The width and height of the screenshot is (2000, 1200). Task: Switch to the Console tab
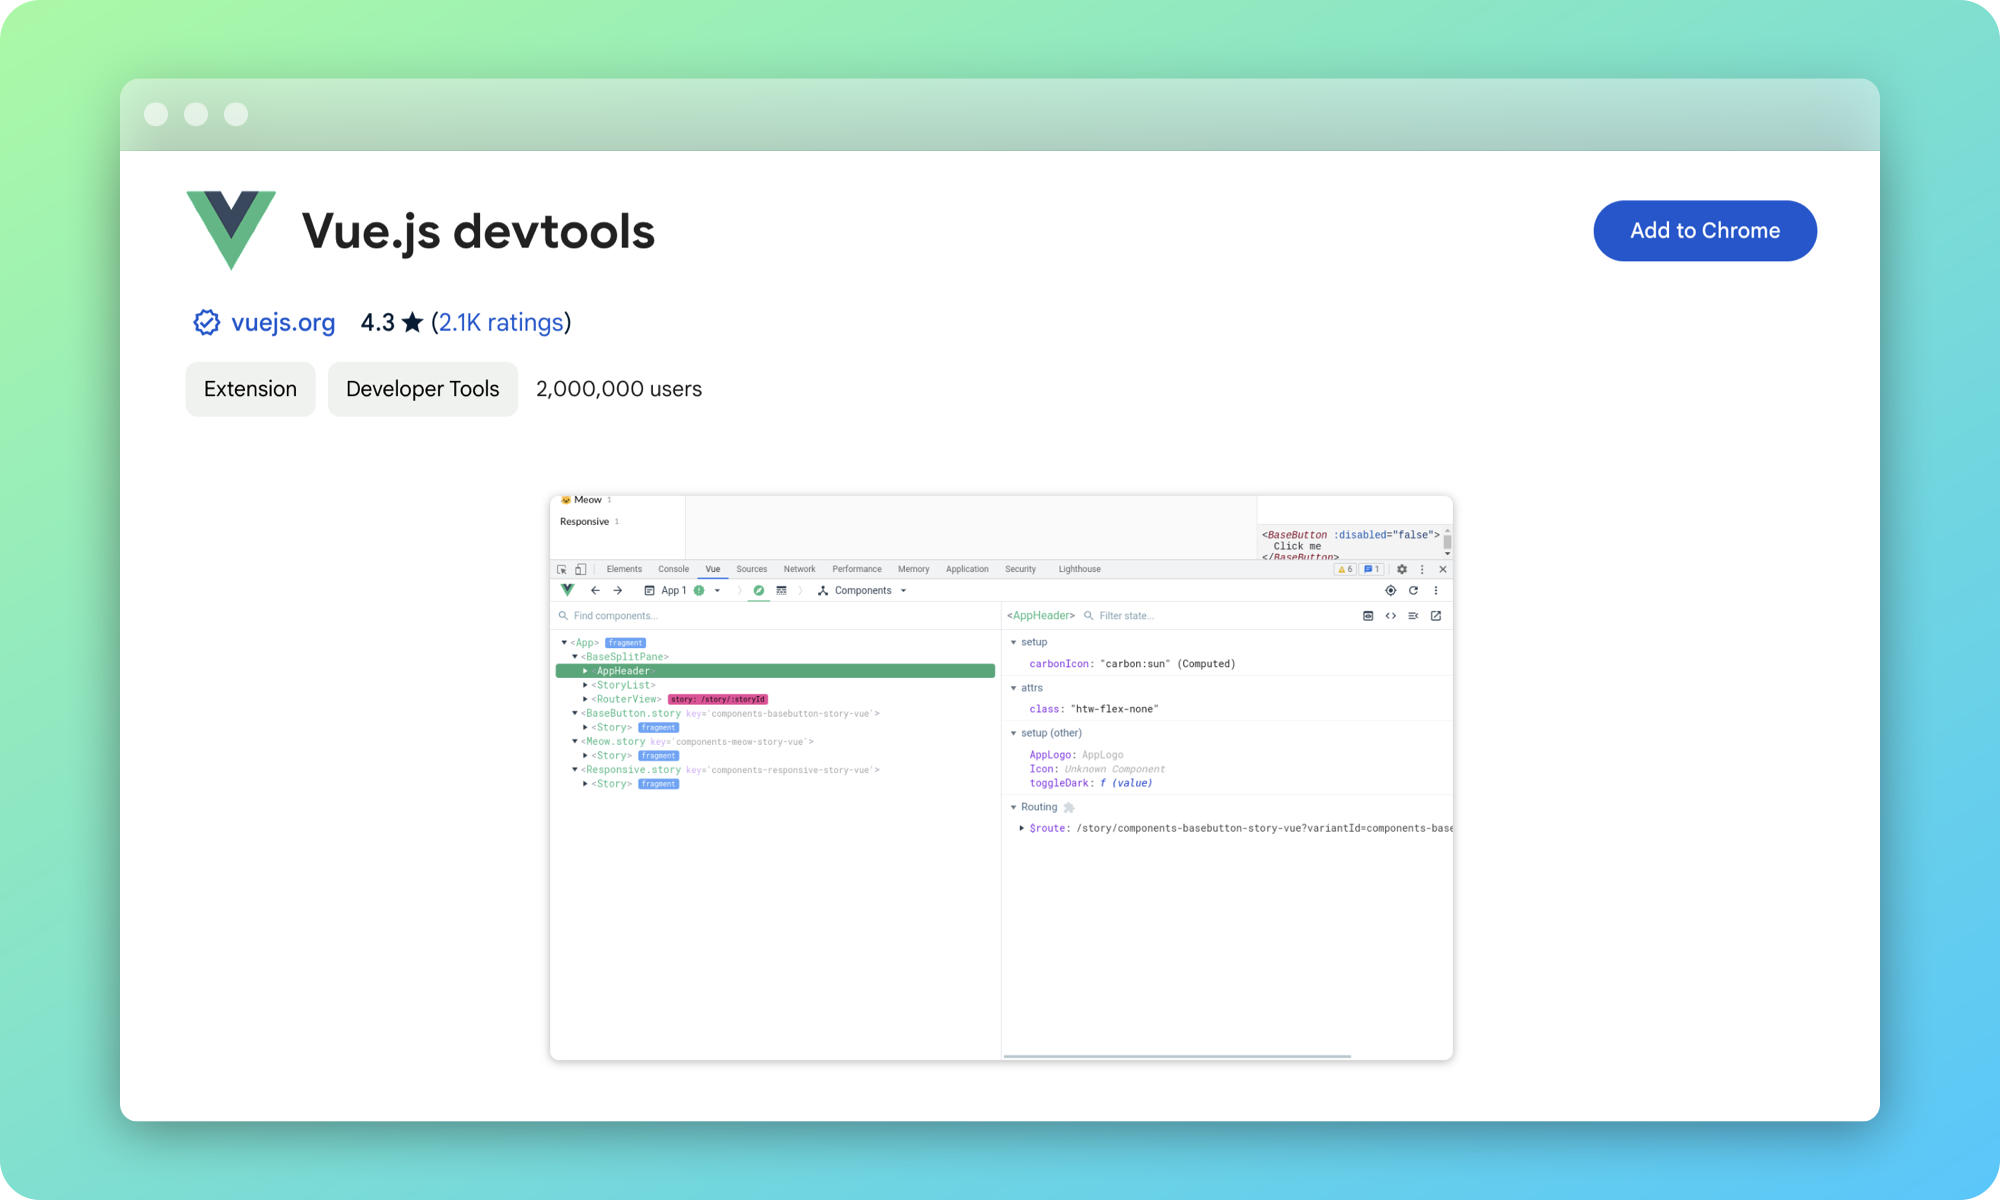click(x=674, y=569)
